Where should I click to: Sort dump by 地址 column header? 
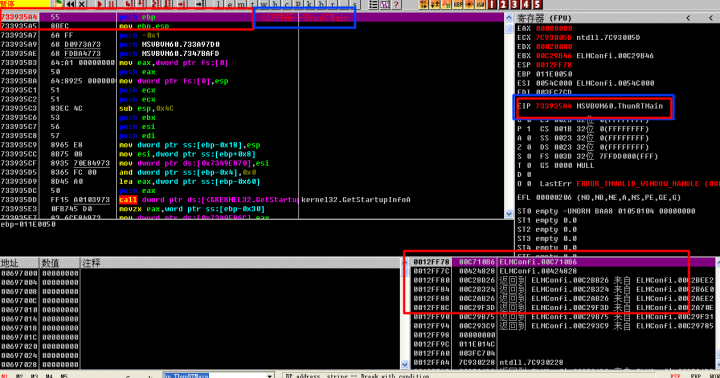[19, 263]
